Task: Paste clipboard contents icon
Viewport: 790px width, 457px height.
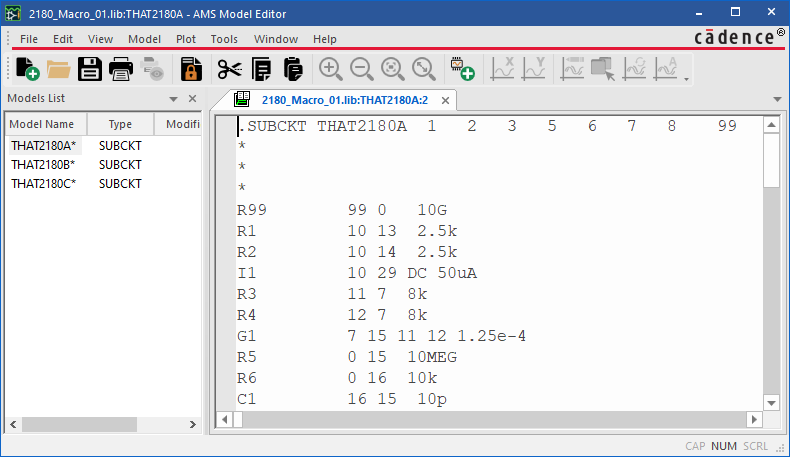Action: click(293, 69)
